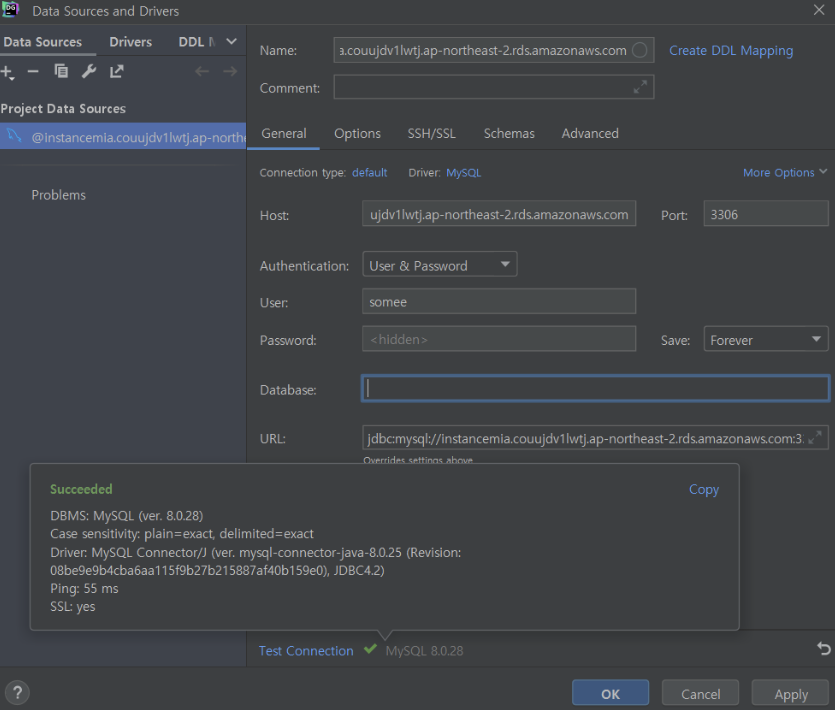835x710 pixels.
Task: Navigate back with left arrow
Action: (202, 71)
